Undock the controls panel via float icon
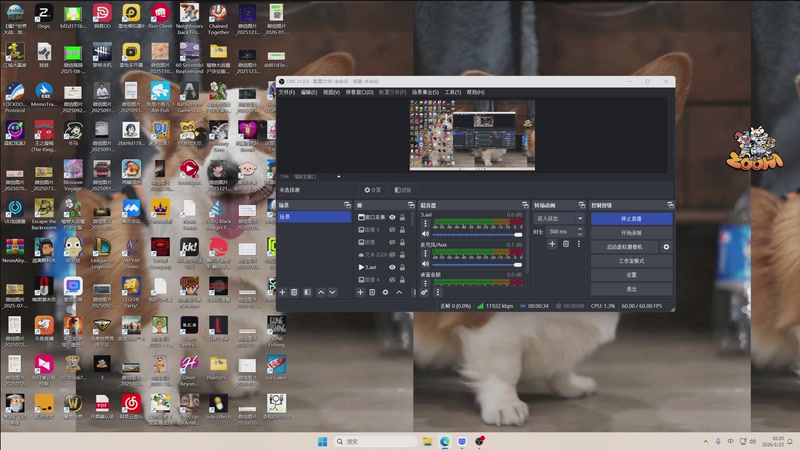 670,205
